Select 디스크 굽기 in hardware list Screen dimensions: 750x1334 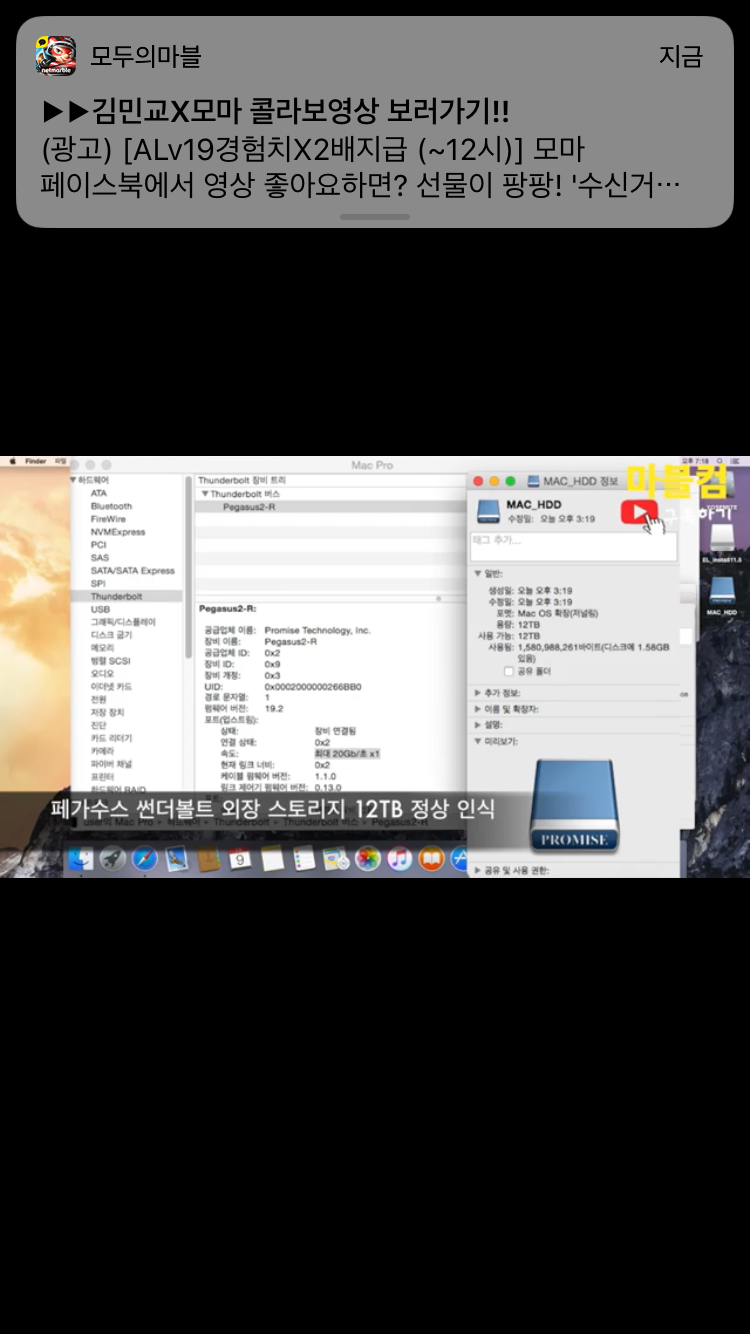point(110,635)
